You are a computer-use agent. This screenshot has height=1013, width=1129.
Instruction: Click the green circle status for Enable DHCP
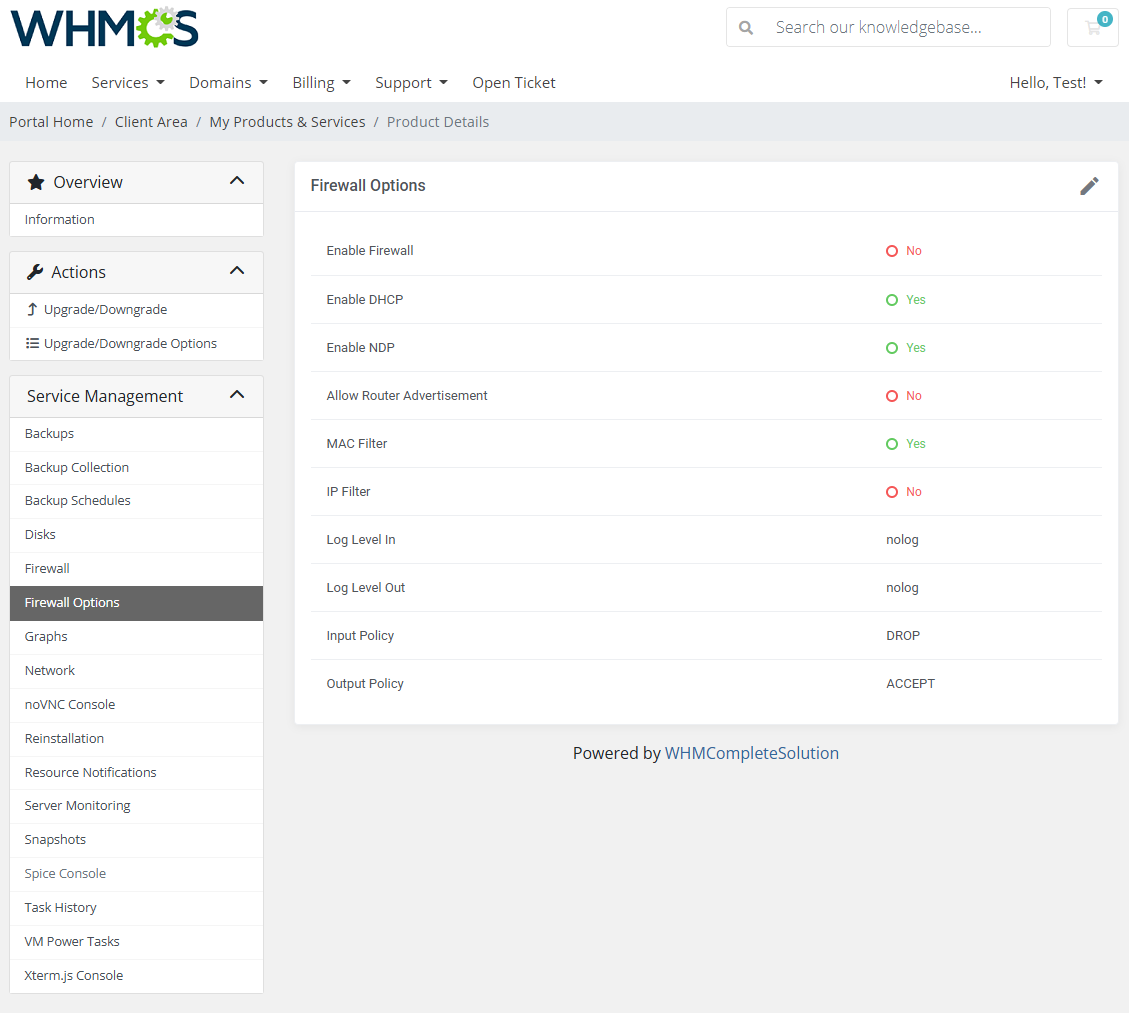pos(891,300)
